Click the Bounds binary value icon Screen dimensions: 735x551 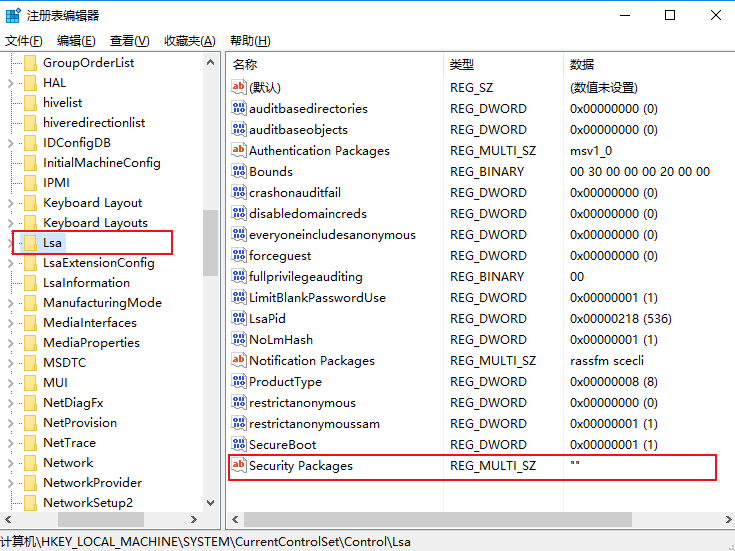click(x=239, y=172)
